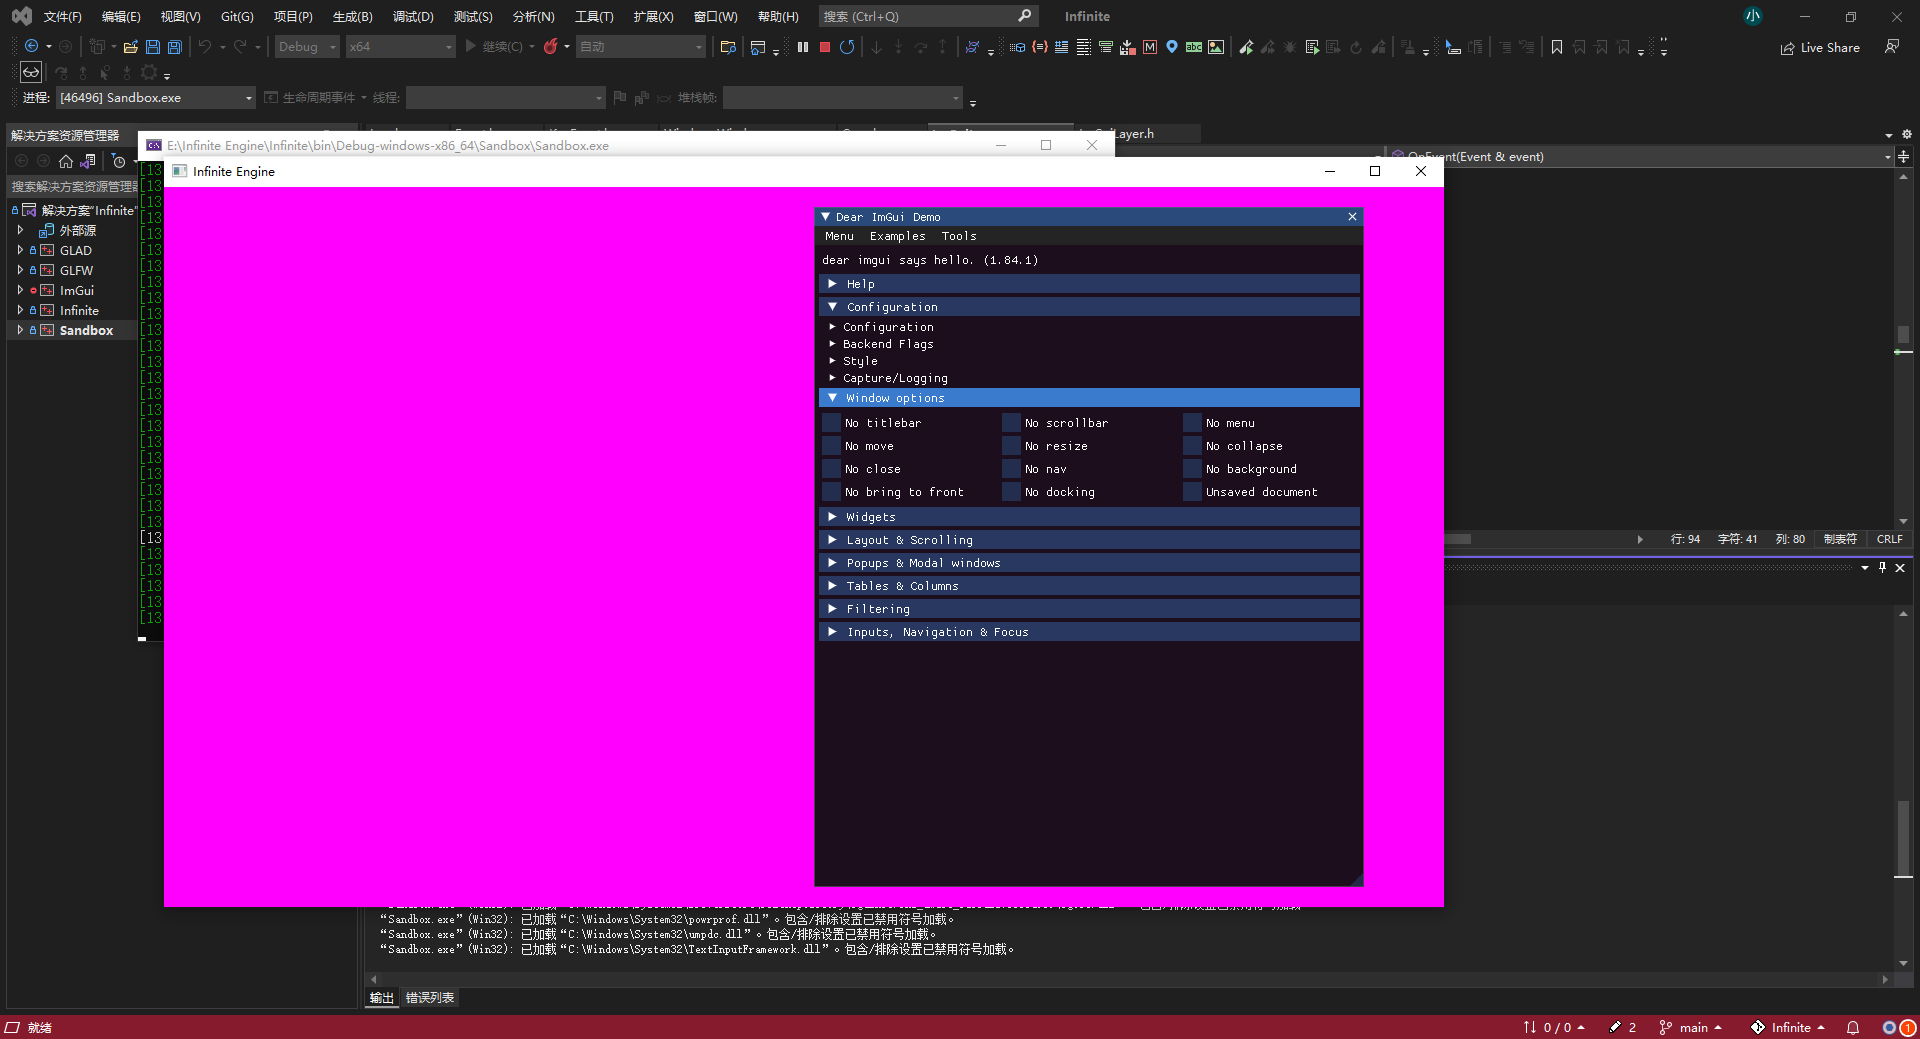Enable the No close checkbox
The height and width of the screenshot is (1039, 1920).
832,469
